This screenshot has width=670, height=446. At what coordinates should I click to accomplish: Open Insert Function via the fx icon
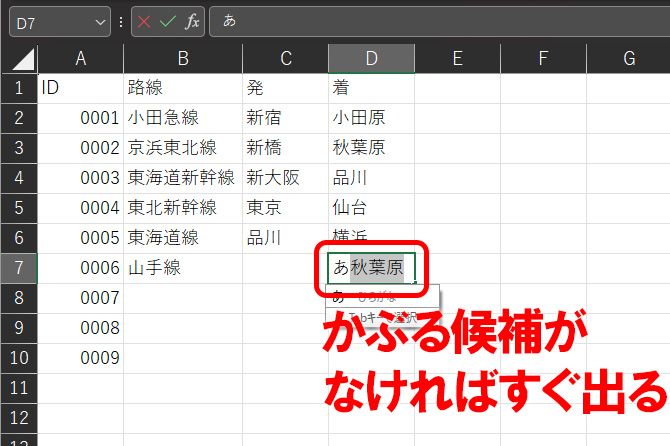click(x=192, y=21)
